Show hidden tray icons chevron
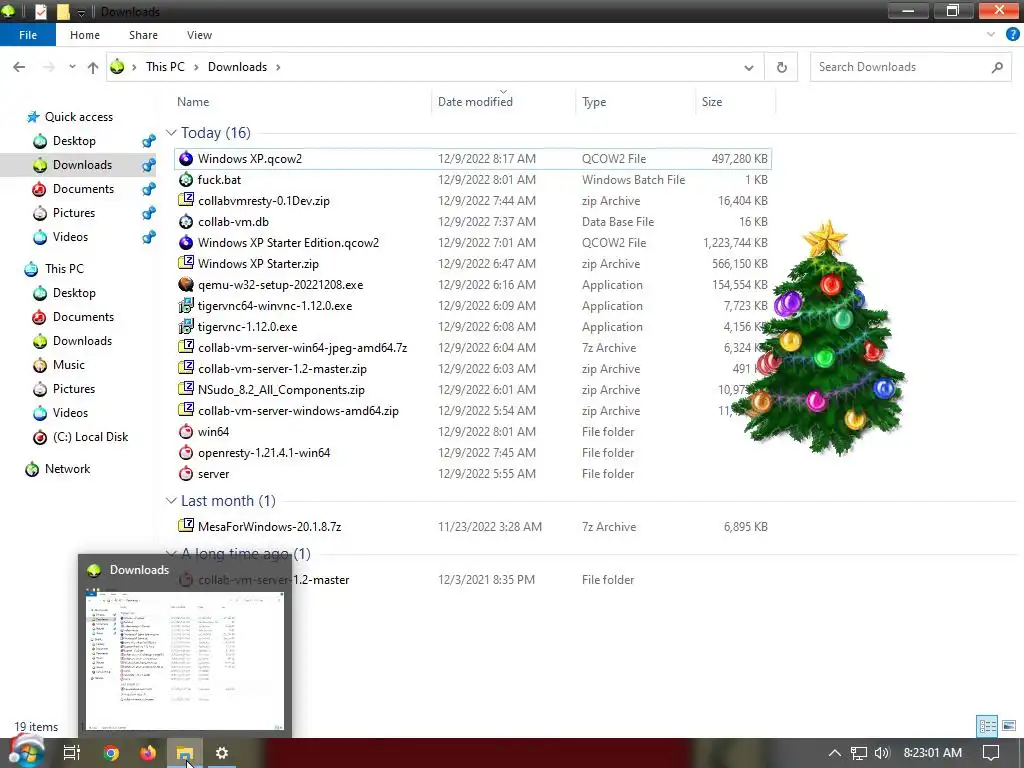Viewport: 1024px width, 768px height. tap(834, 753)
